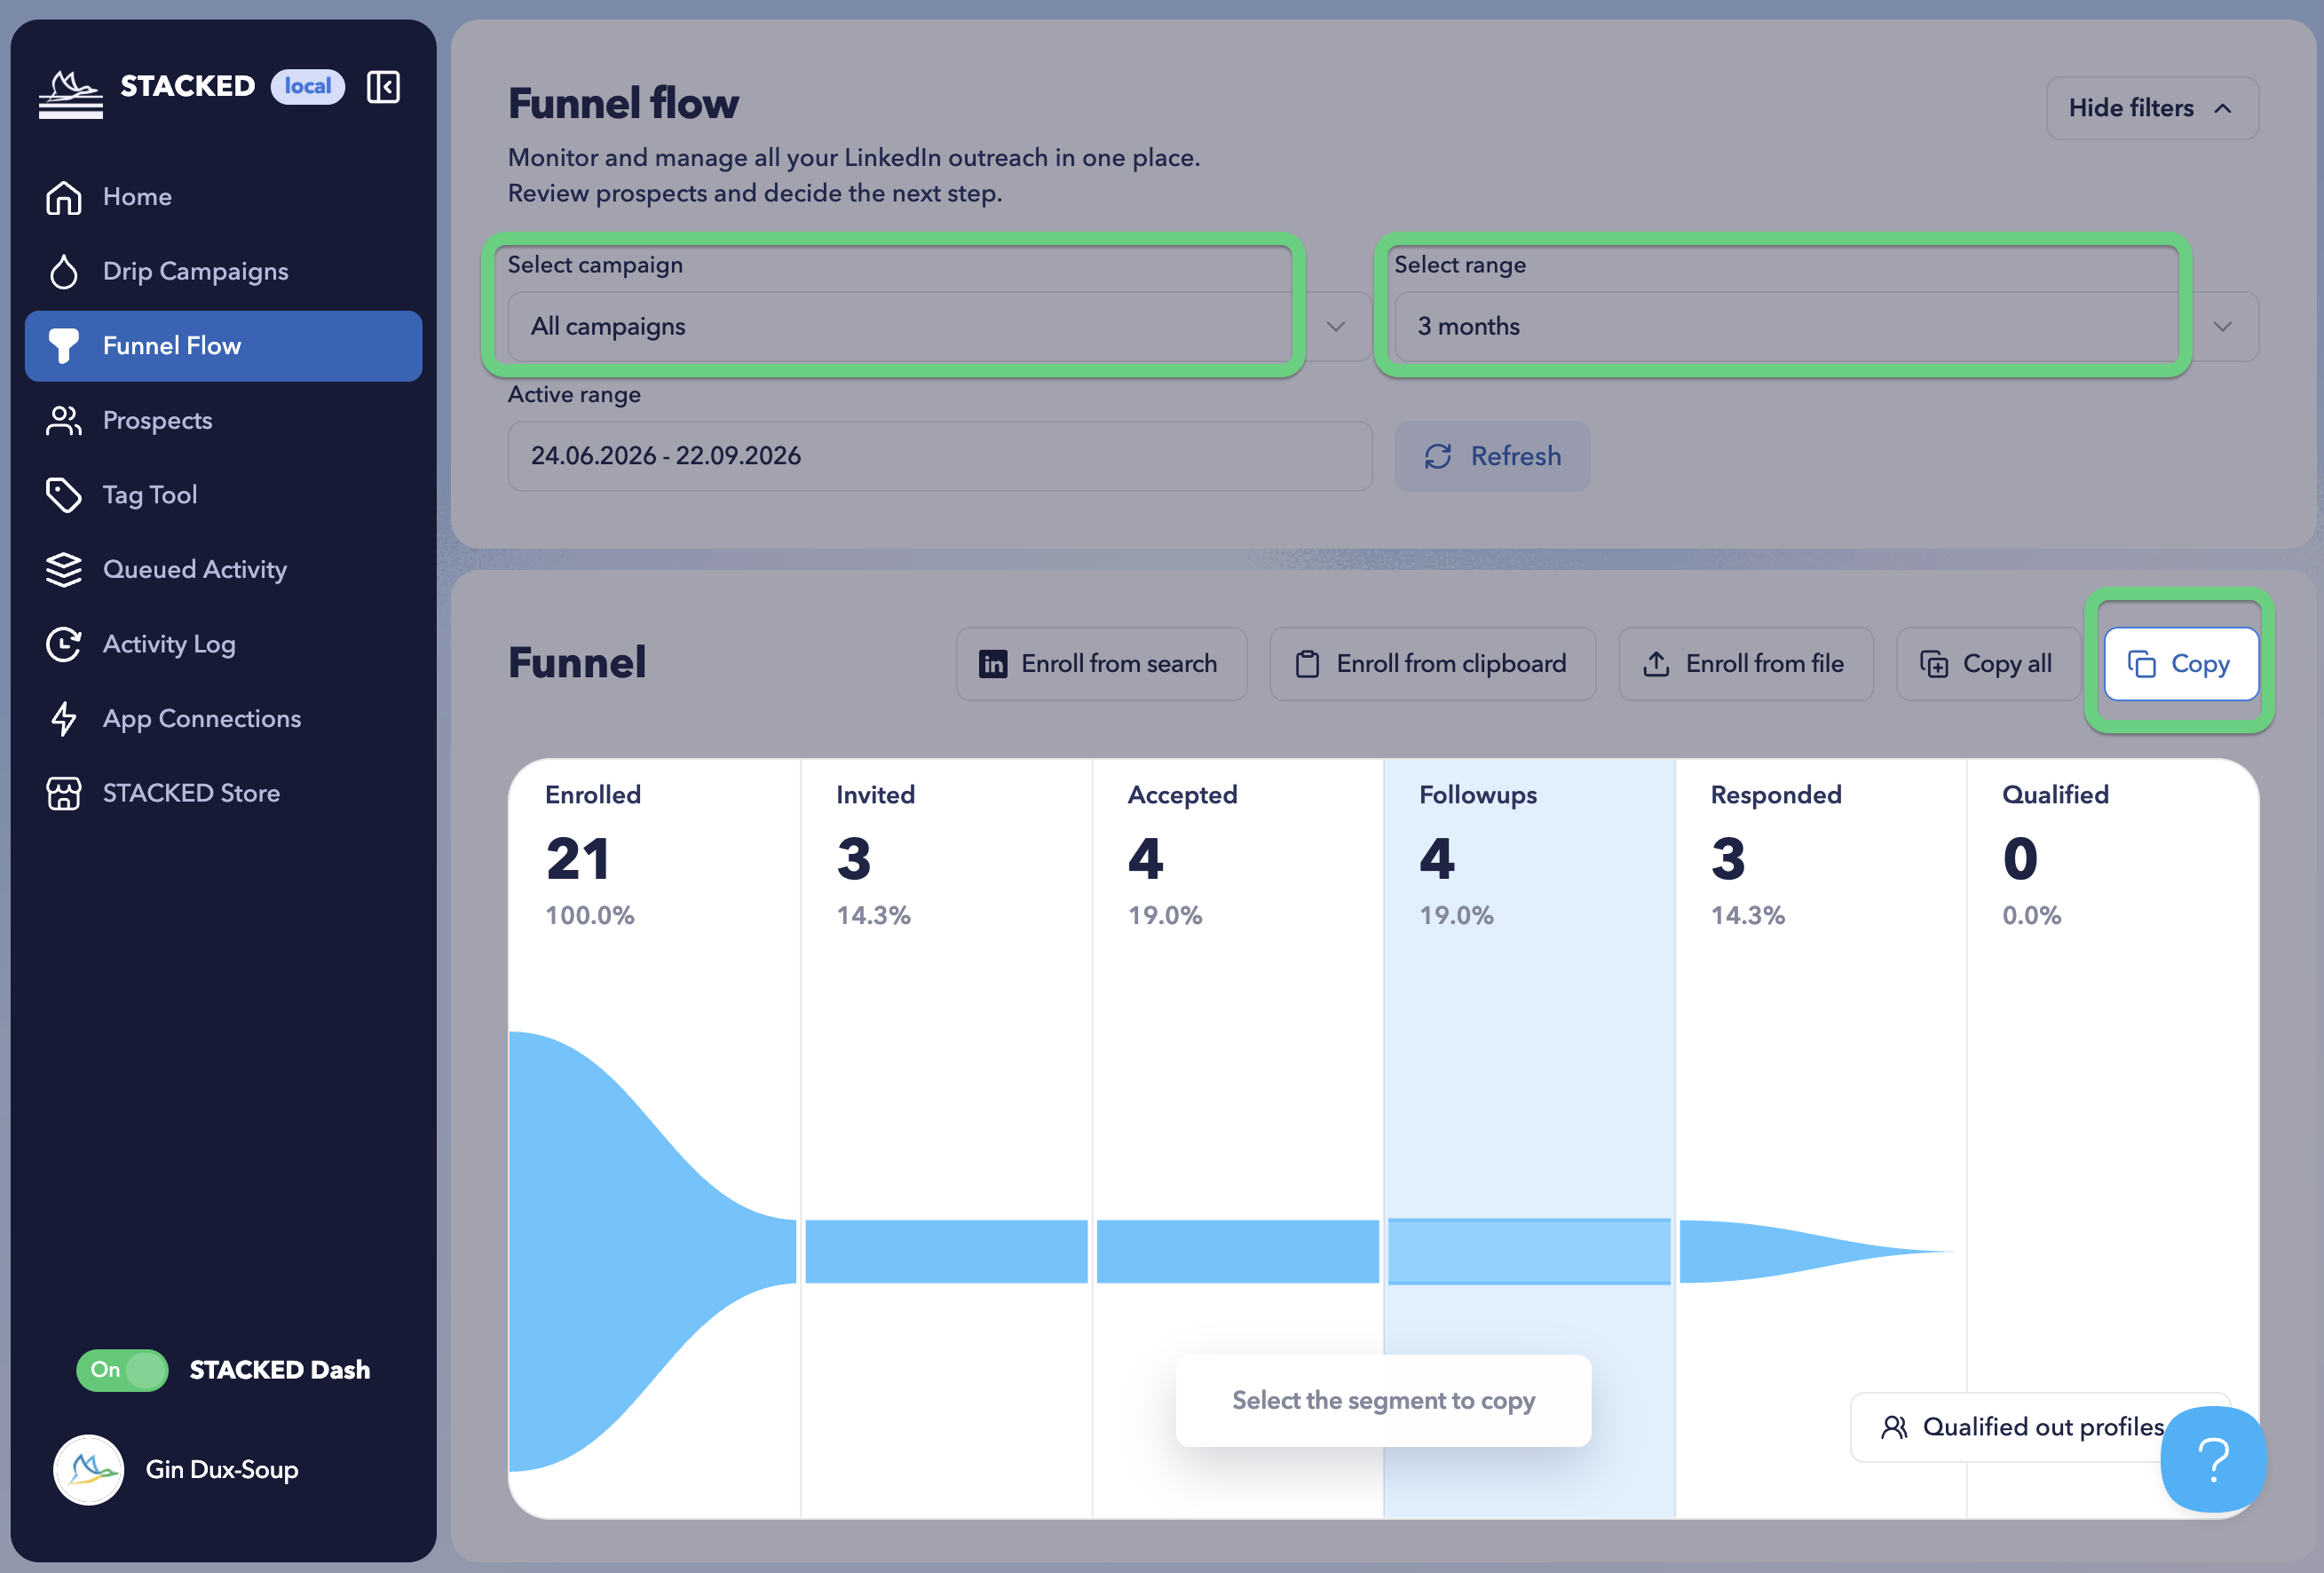The width and height of the screenshot is (2324, 1573).
Task: Expand the campaign dropdown chevron arrow
Action: [x=1335, y=327]
